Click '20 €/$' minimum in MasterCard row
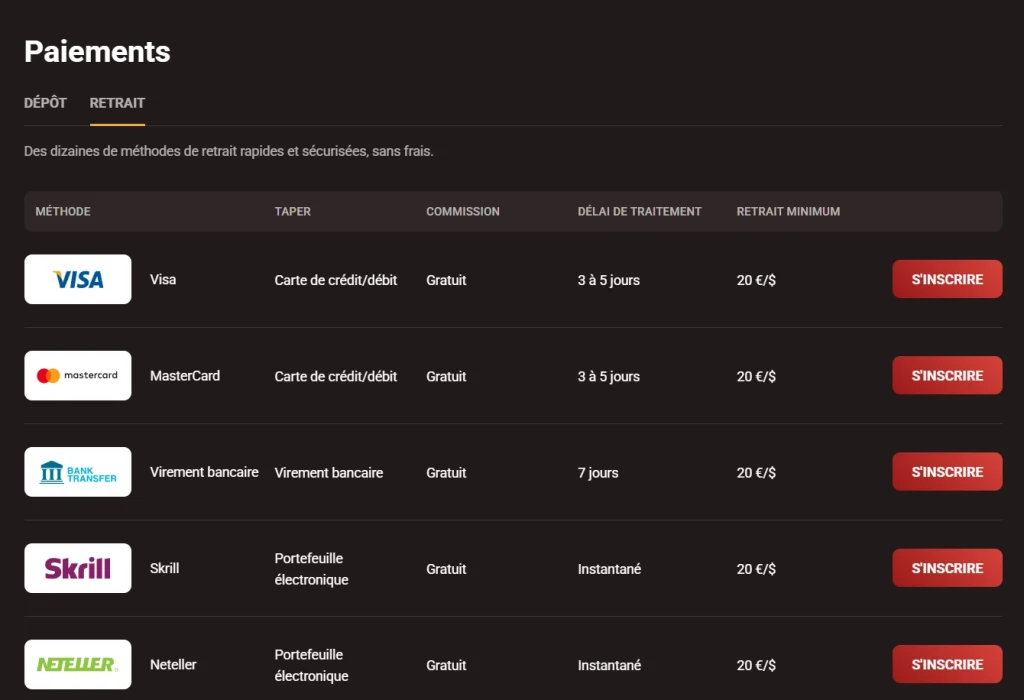Viewport: 1024px width, 700px height. pyautogui.click(x=756, y=376)
